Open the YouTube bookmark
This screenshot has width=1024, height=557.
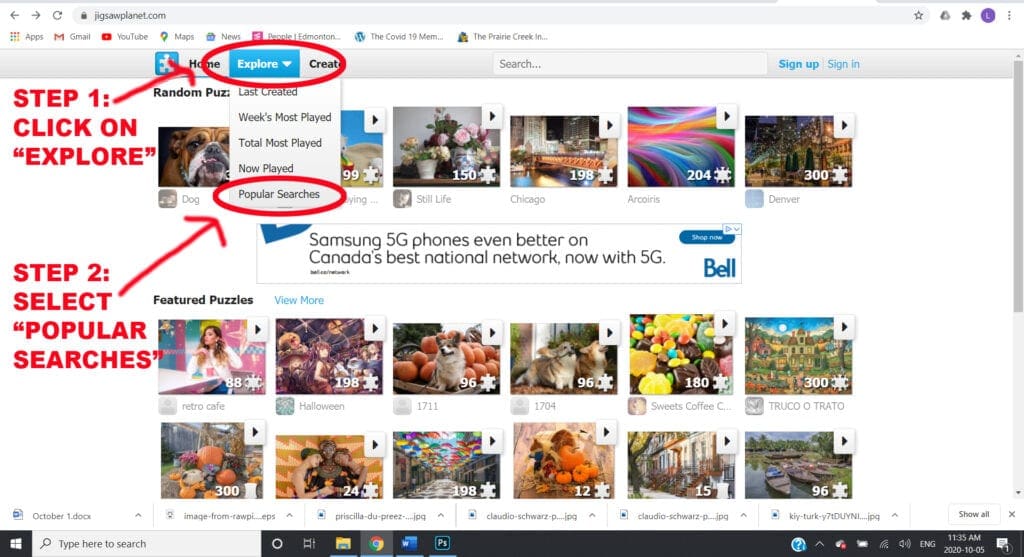[x=125, y=37]
